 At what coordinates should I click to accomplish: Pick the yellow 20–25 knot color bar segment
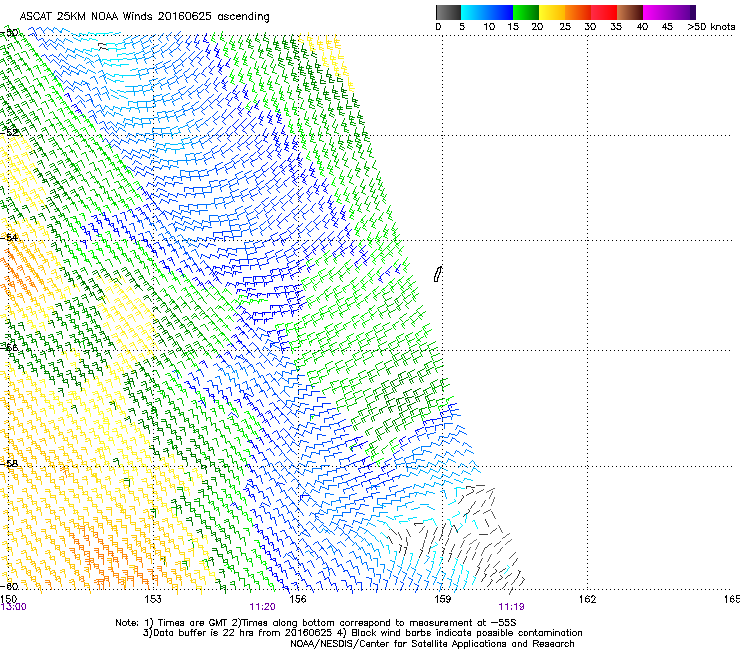[552, 12]
